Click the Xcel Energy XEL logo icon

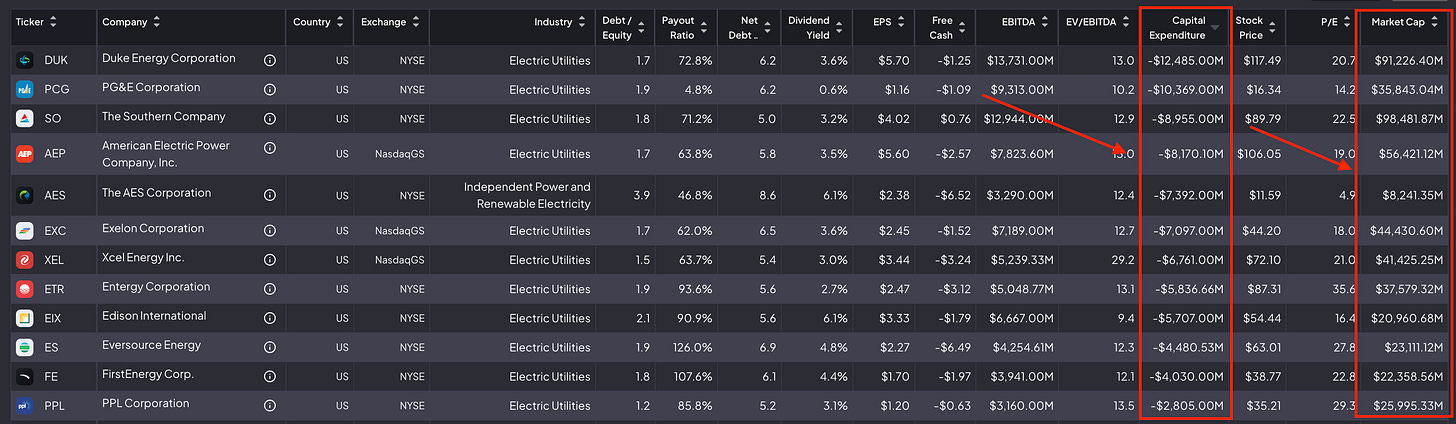point(25,260)
